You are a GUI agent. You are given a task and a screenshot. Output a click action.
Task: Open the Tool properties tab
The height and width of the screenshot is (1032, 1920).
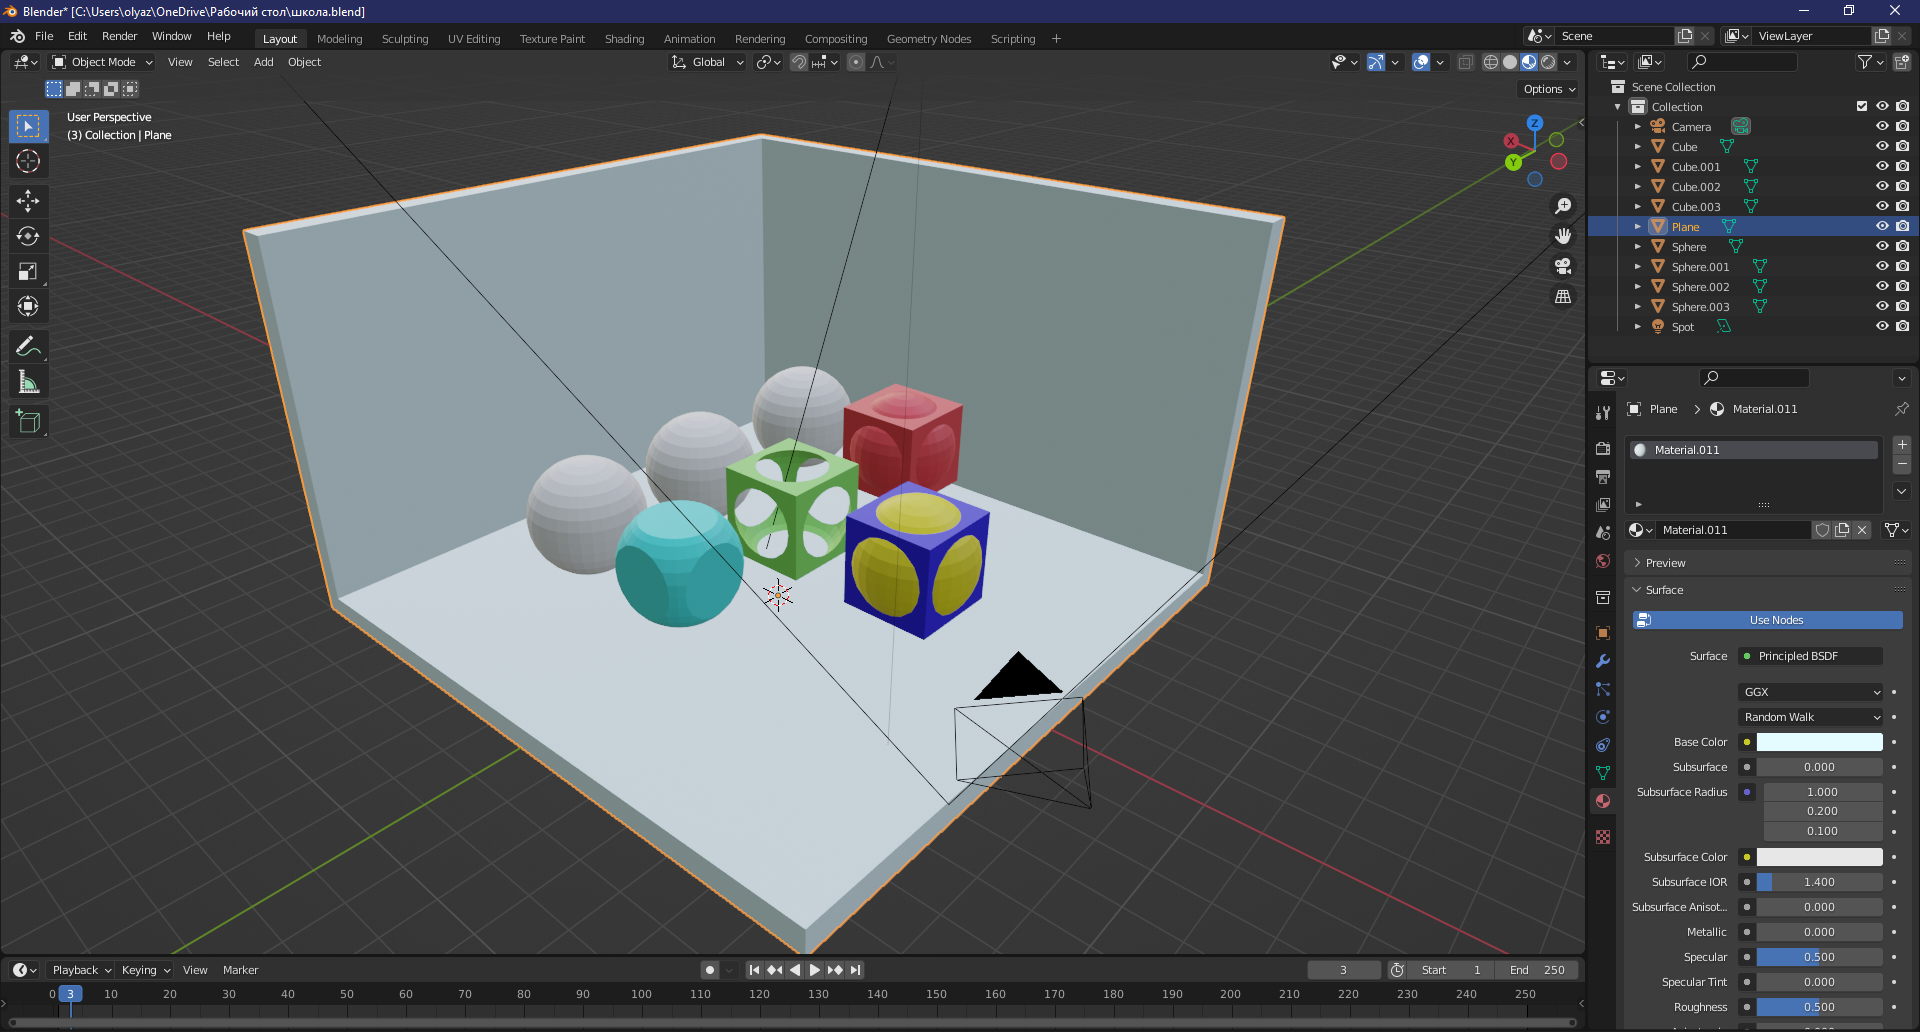tap(1603, 412)
